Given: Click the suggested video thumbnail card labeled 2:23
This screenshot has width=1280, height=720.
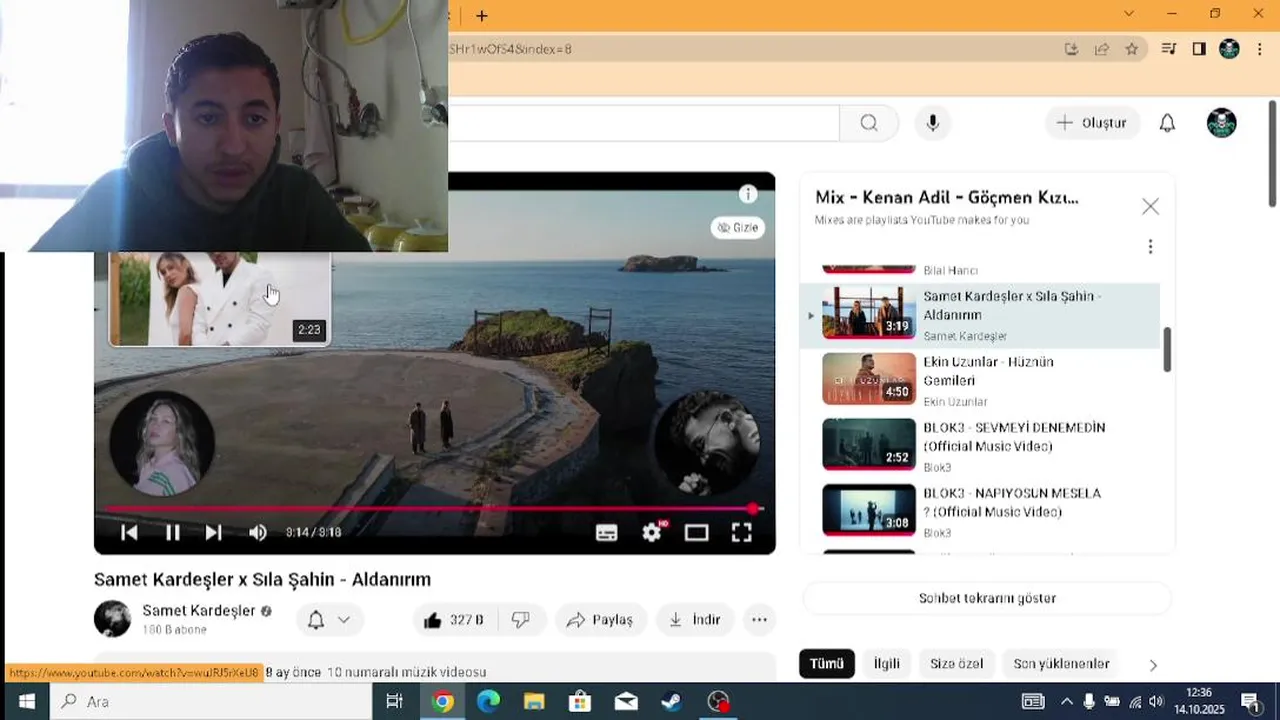Looking at the screenshot, I should [x=219, y=299].
